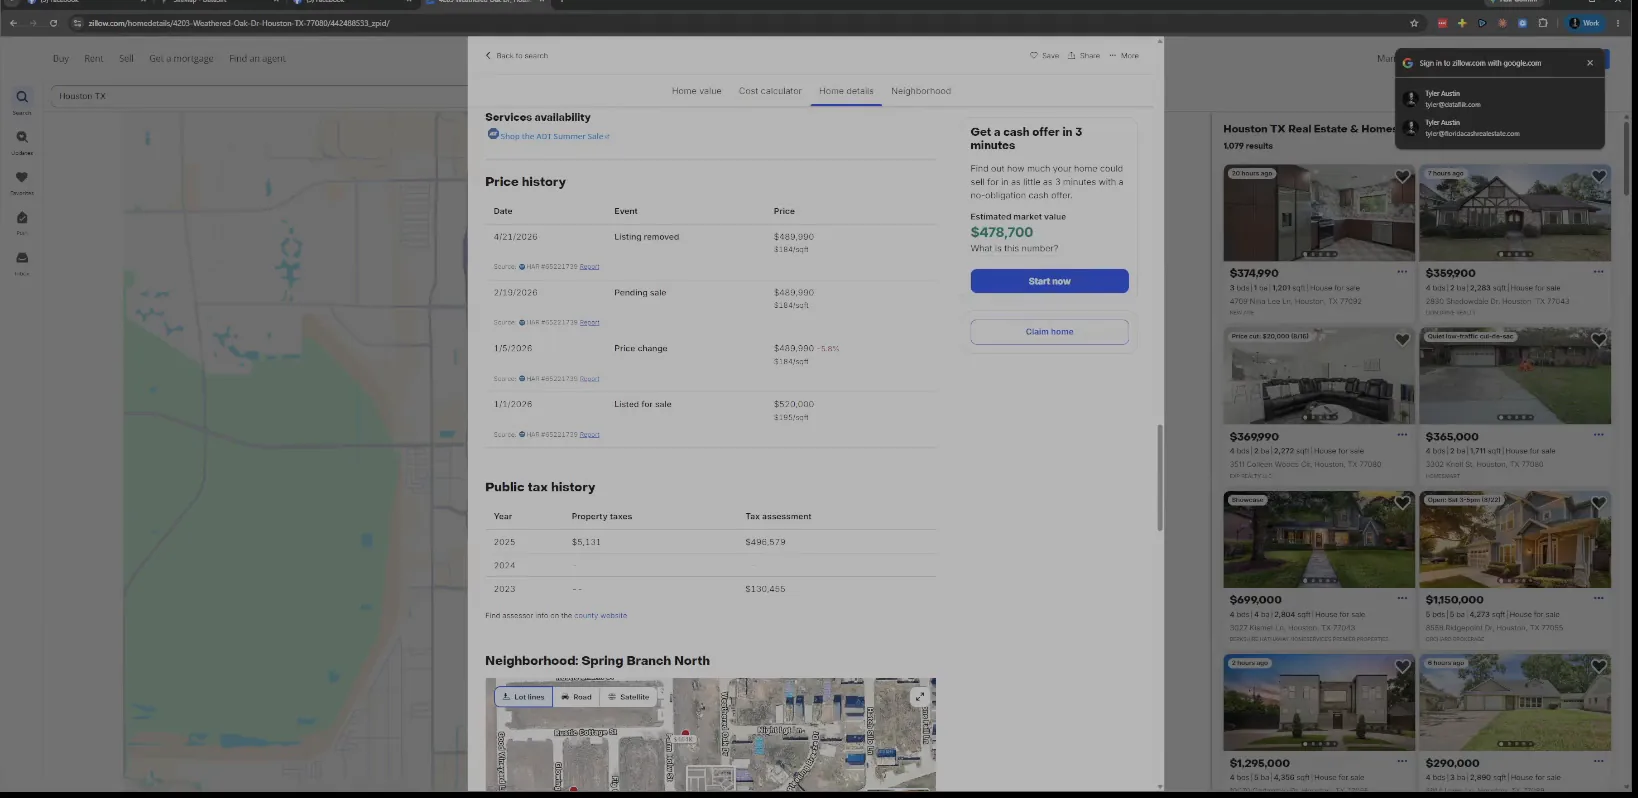The height and width of the screenshot is (798, 1638).
Task: Click the Buy menu in Zillow header
Action: [61, 59]
